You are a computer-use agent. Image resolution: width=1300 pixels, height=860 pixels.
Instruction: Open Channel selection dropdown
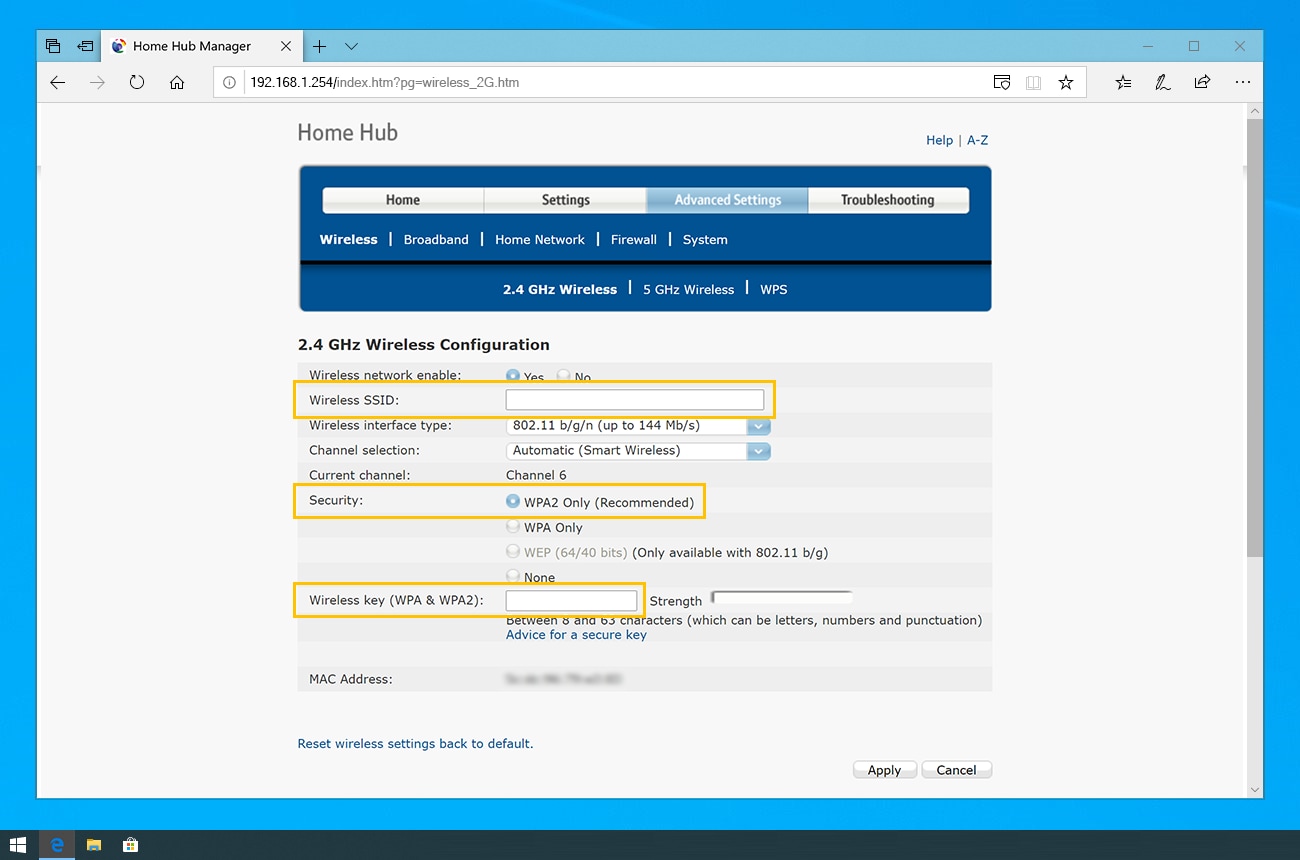[638, 450]
